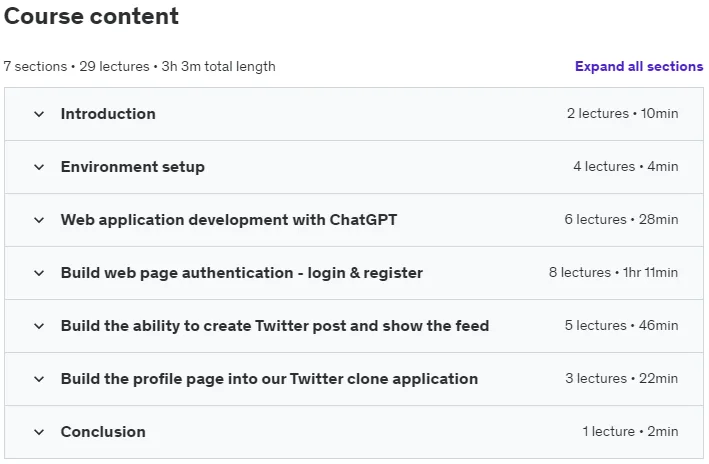Screen dimensions: 709x464
Task: Click the '5 lectures • 46min' label
Action: (x=621, y=325)
